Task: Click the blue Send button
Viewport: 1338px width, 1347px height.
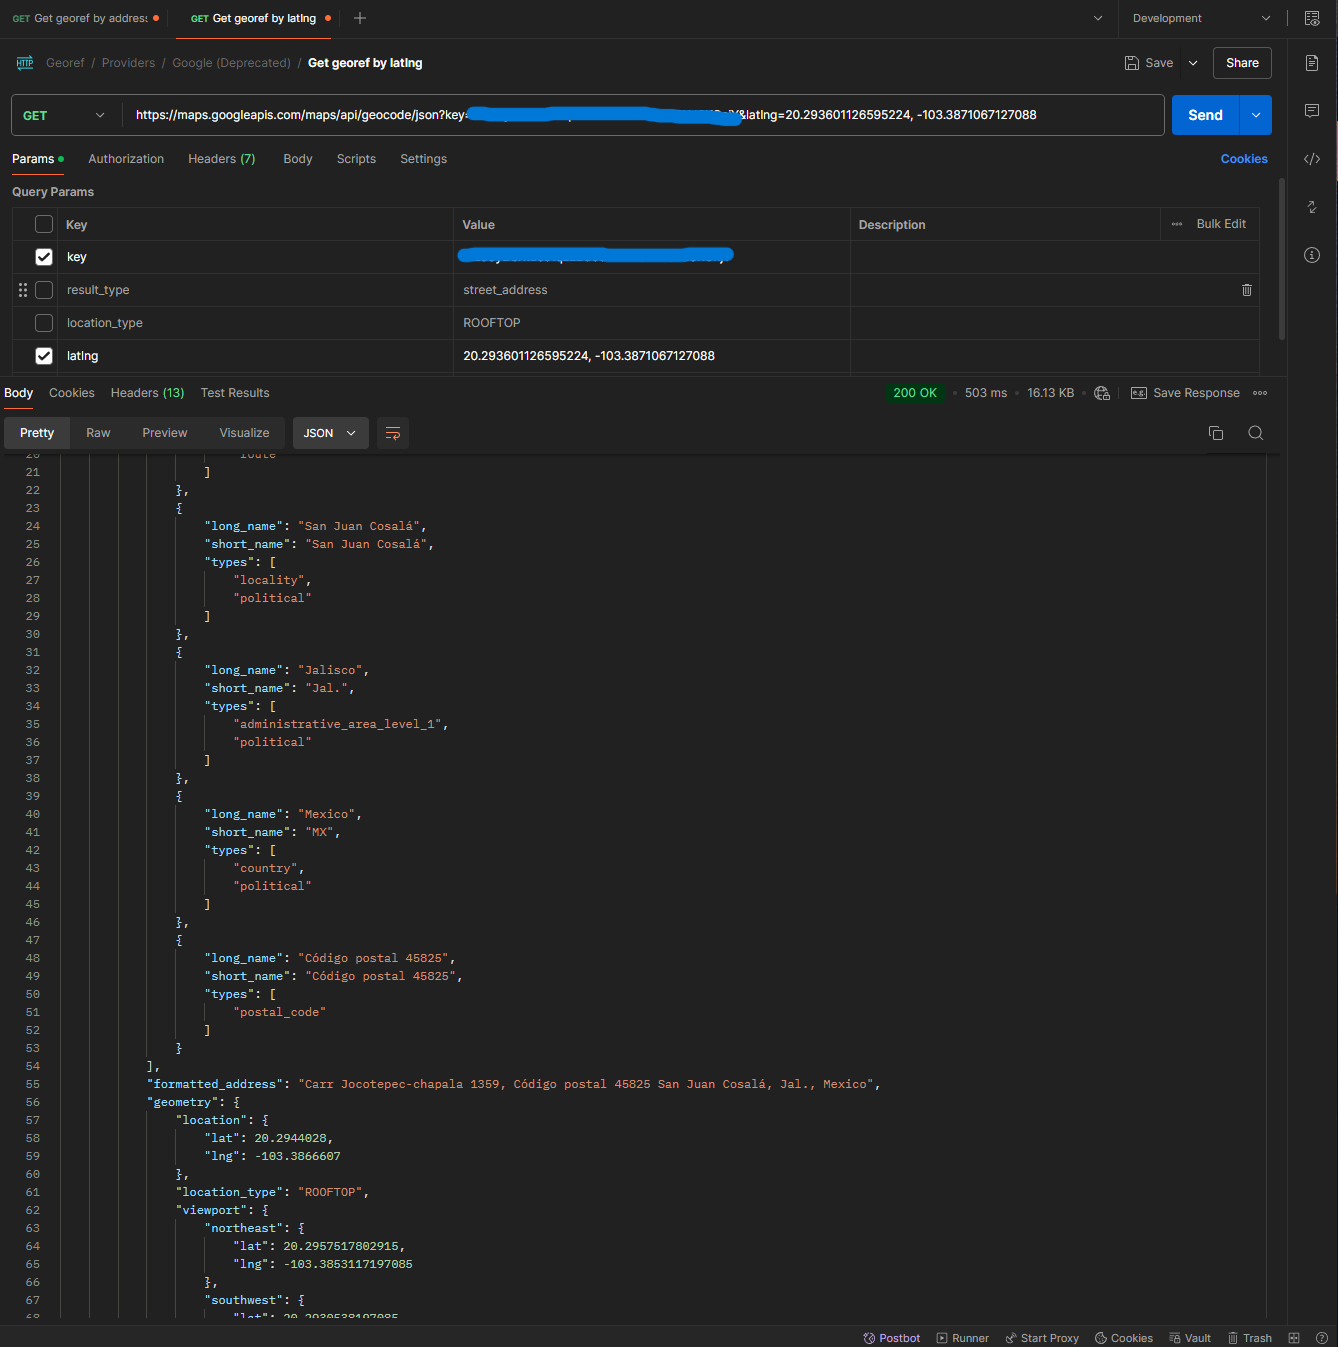Action: [x=1205, y=115]
